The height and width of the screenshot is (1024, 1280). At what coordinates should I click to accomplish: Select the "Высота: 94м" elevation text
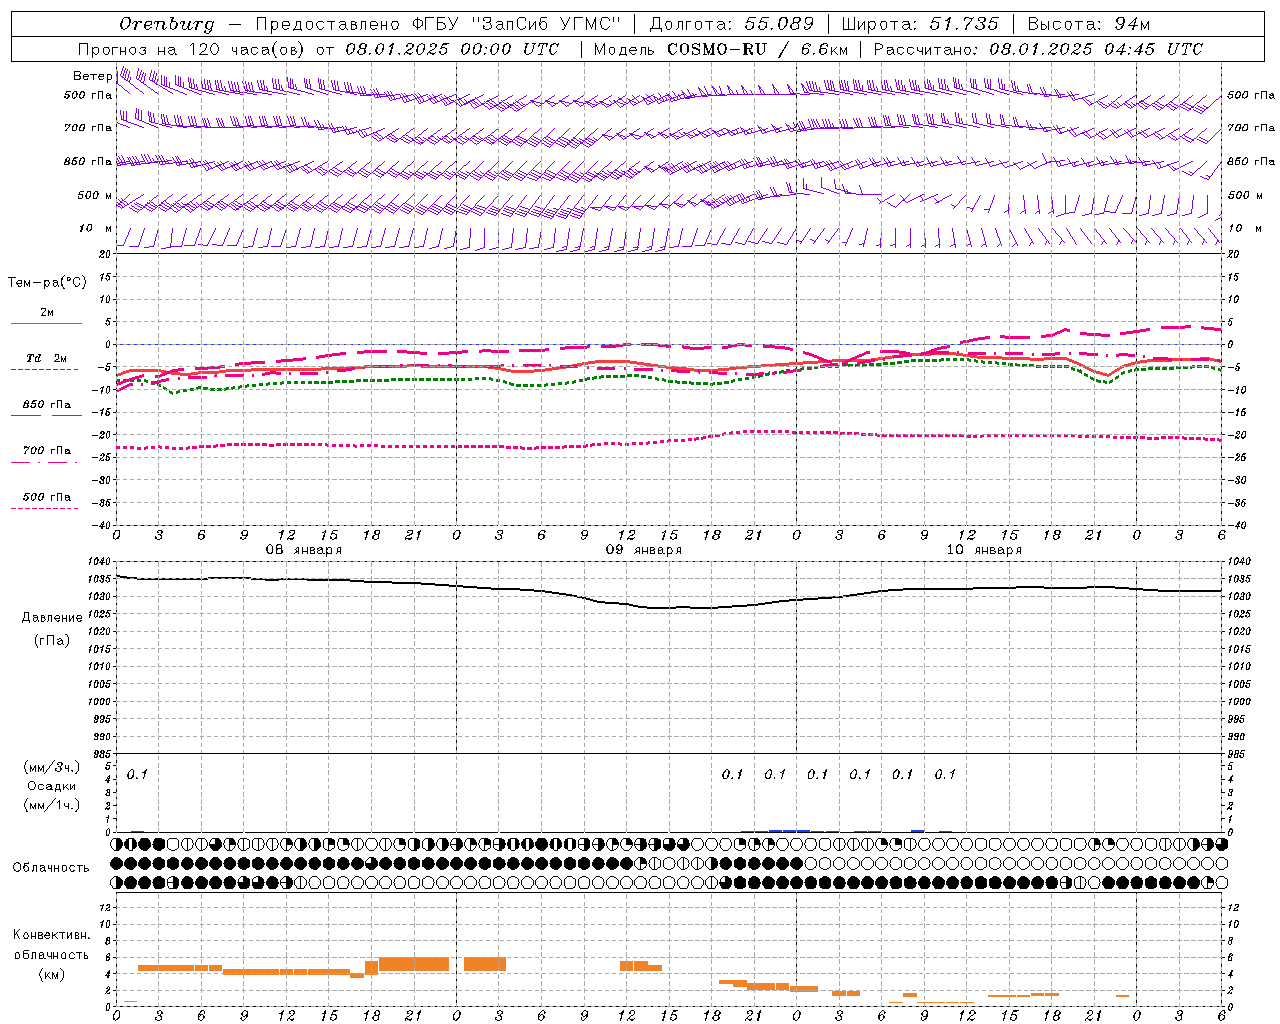pos(1089,24)
